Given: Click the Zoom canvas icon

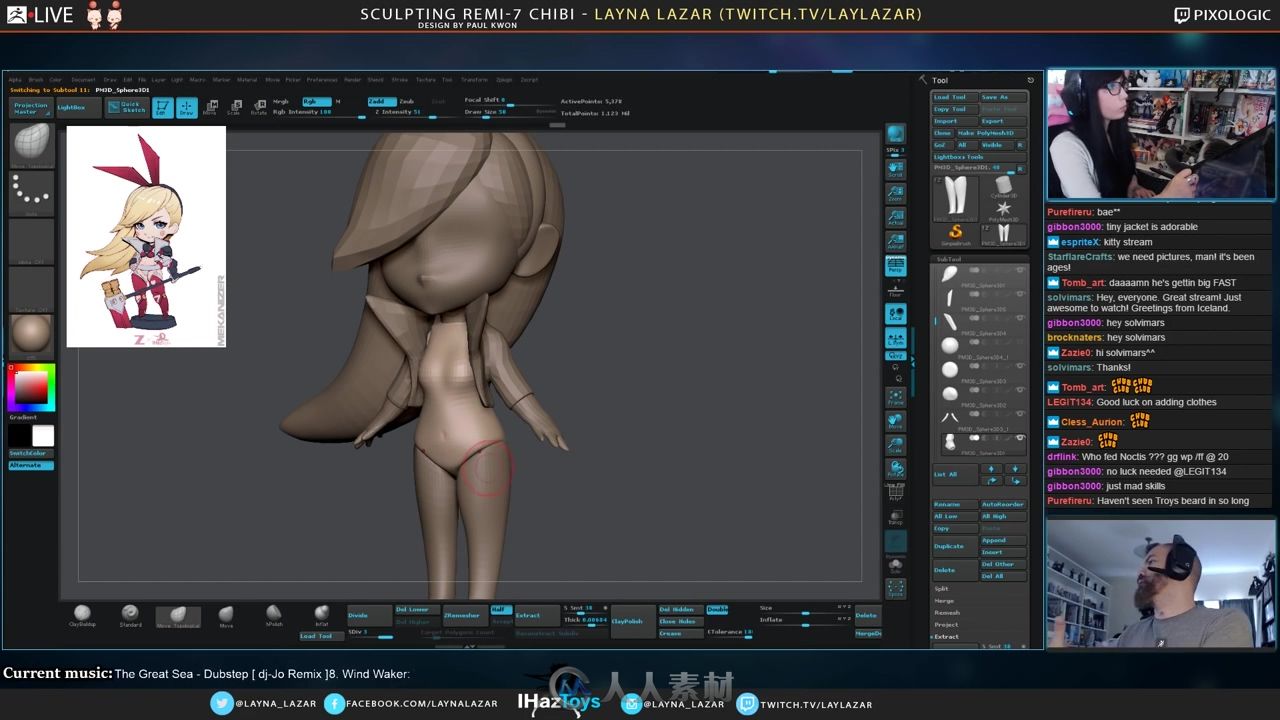Looking at the screenshot, I should tap(896, 193).
